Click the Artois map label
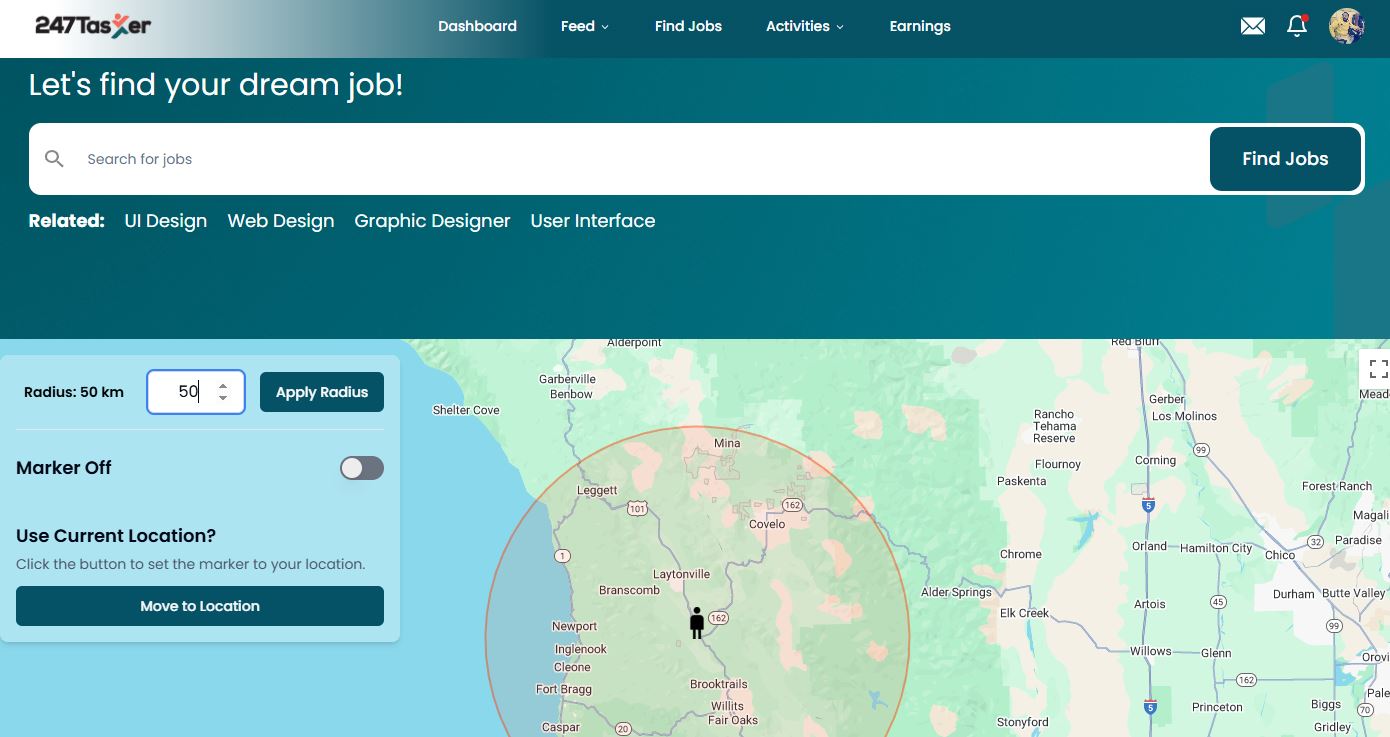Image resolution: width=1390 pixels, height=737 pixels. 1150,604
